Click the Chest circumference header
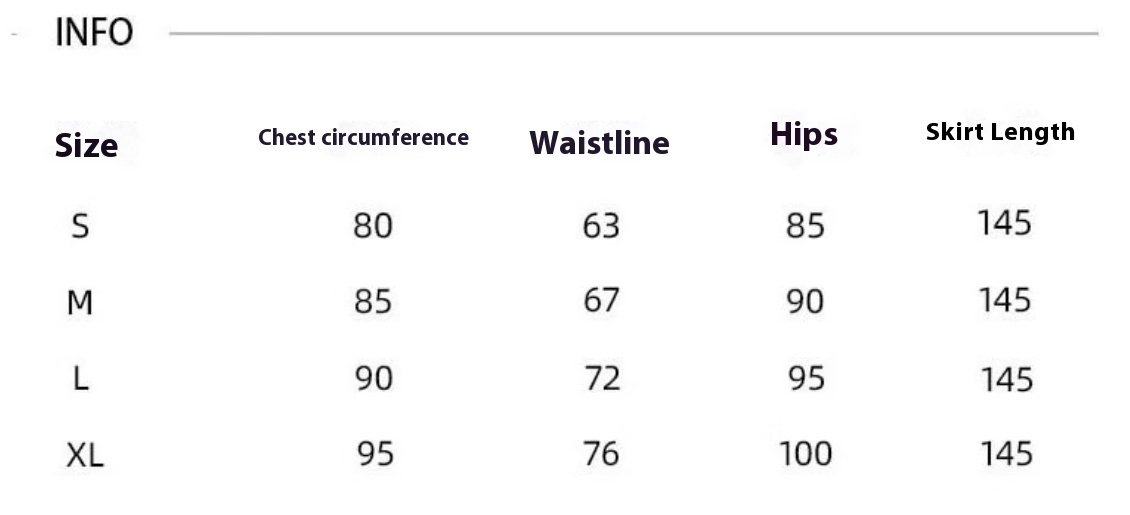The height and width of the screenshot is (515, 1130). 363,137
